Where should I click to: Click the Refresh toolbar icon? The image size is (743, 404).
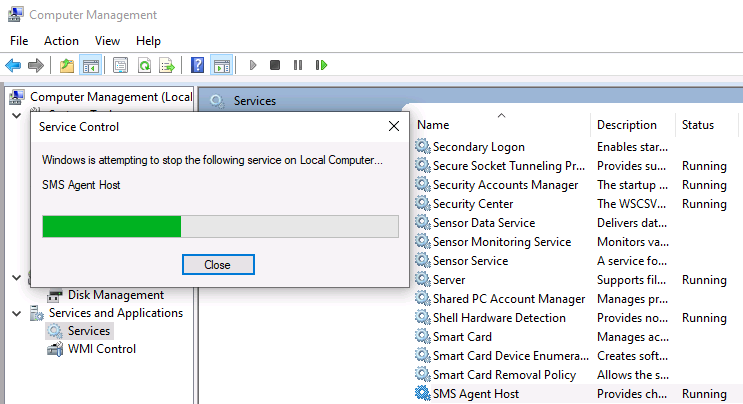144,65
